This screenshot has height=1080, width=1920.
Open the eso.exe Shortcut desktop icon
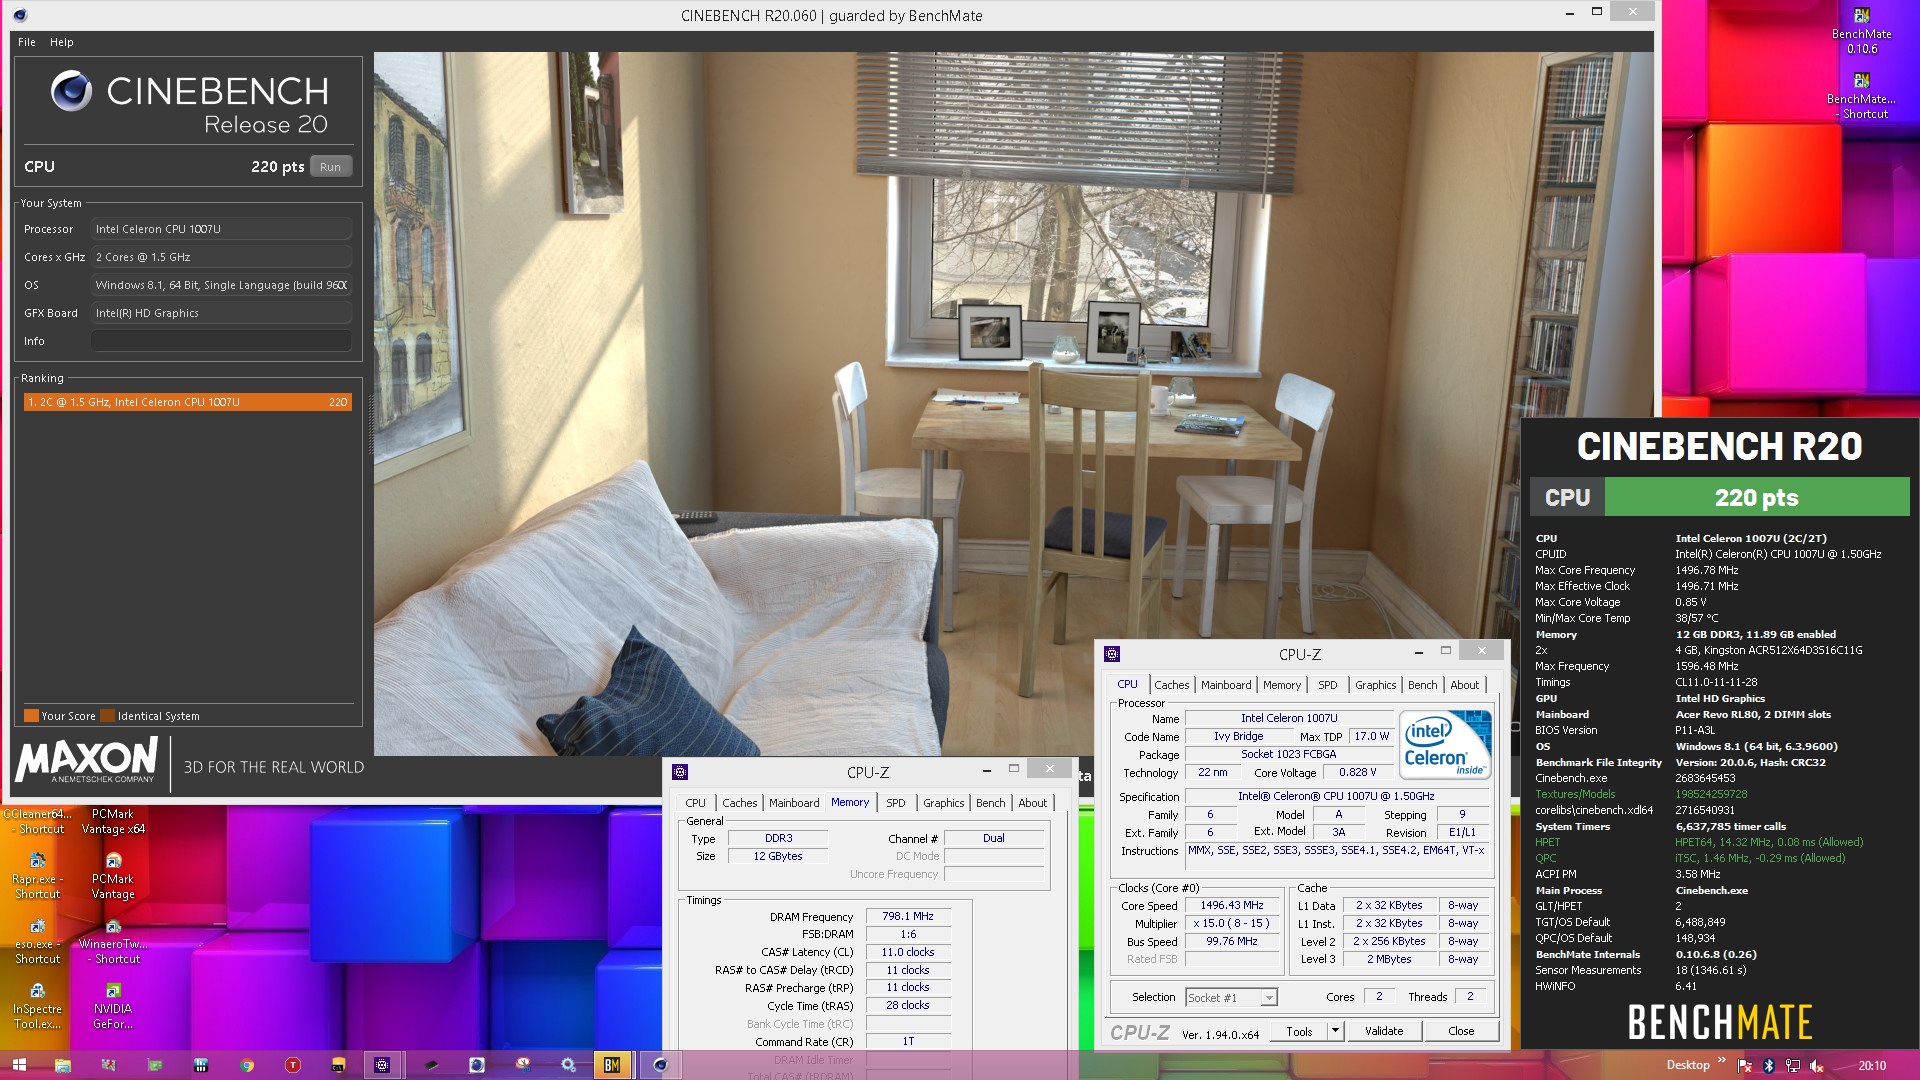[37, 941]
